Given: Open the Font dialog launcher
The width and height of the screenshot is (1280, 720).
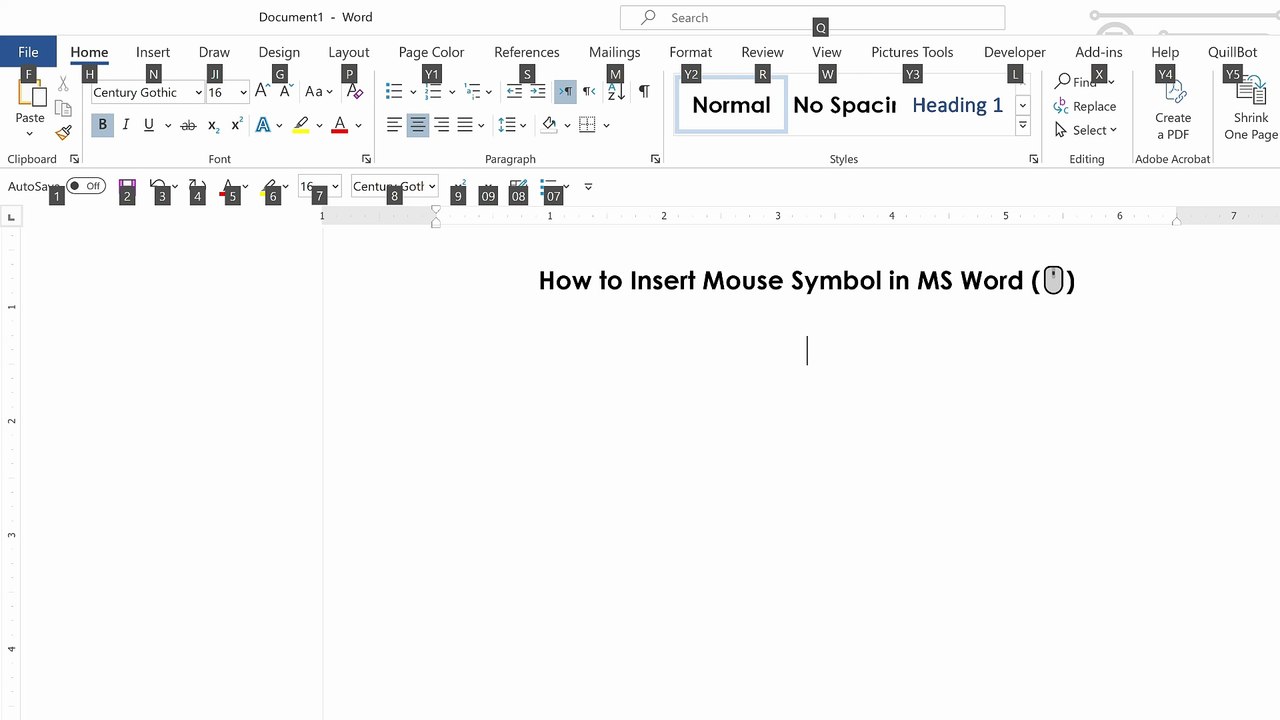Looking at the screenshot, I should [x=366, y=159].
